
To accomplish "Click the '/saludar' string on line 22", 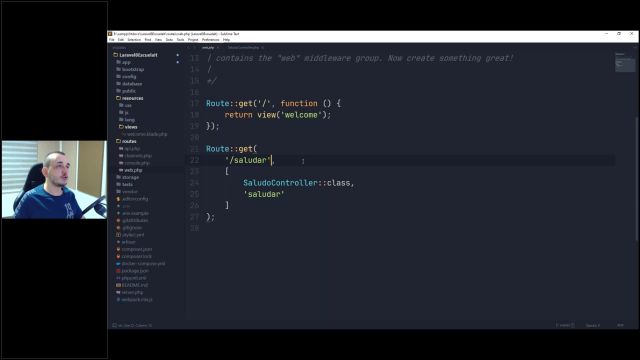I will 248,160.
